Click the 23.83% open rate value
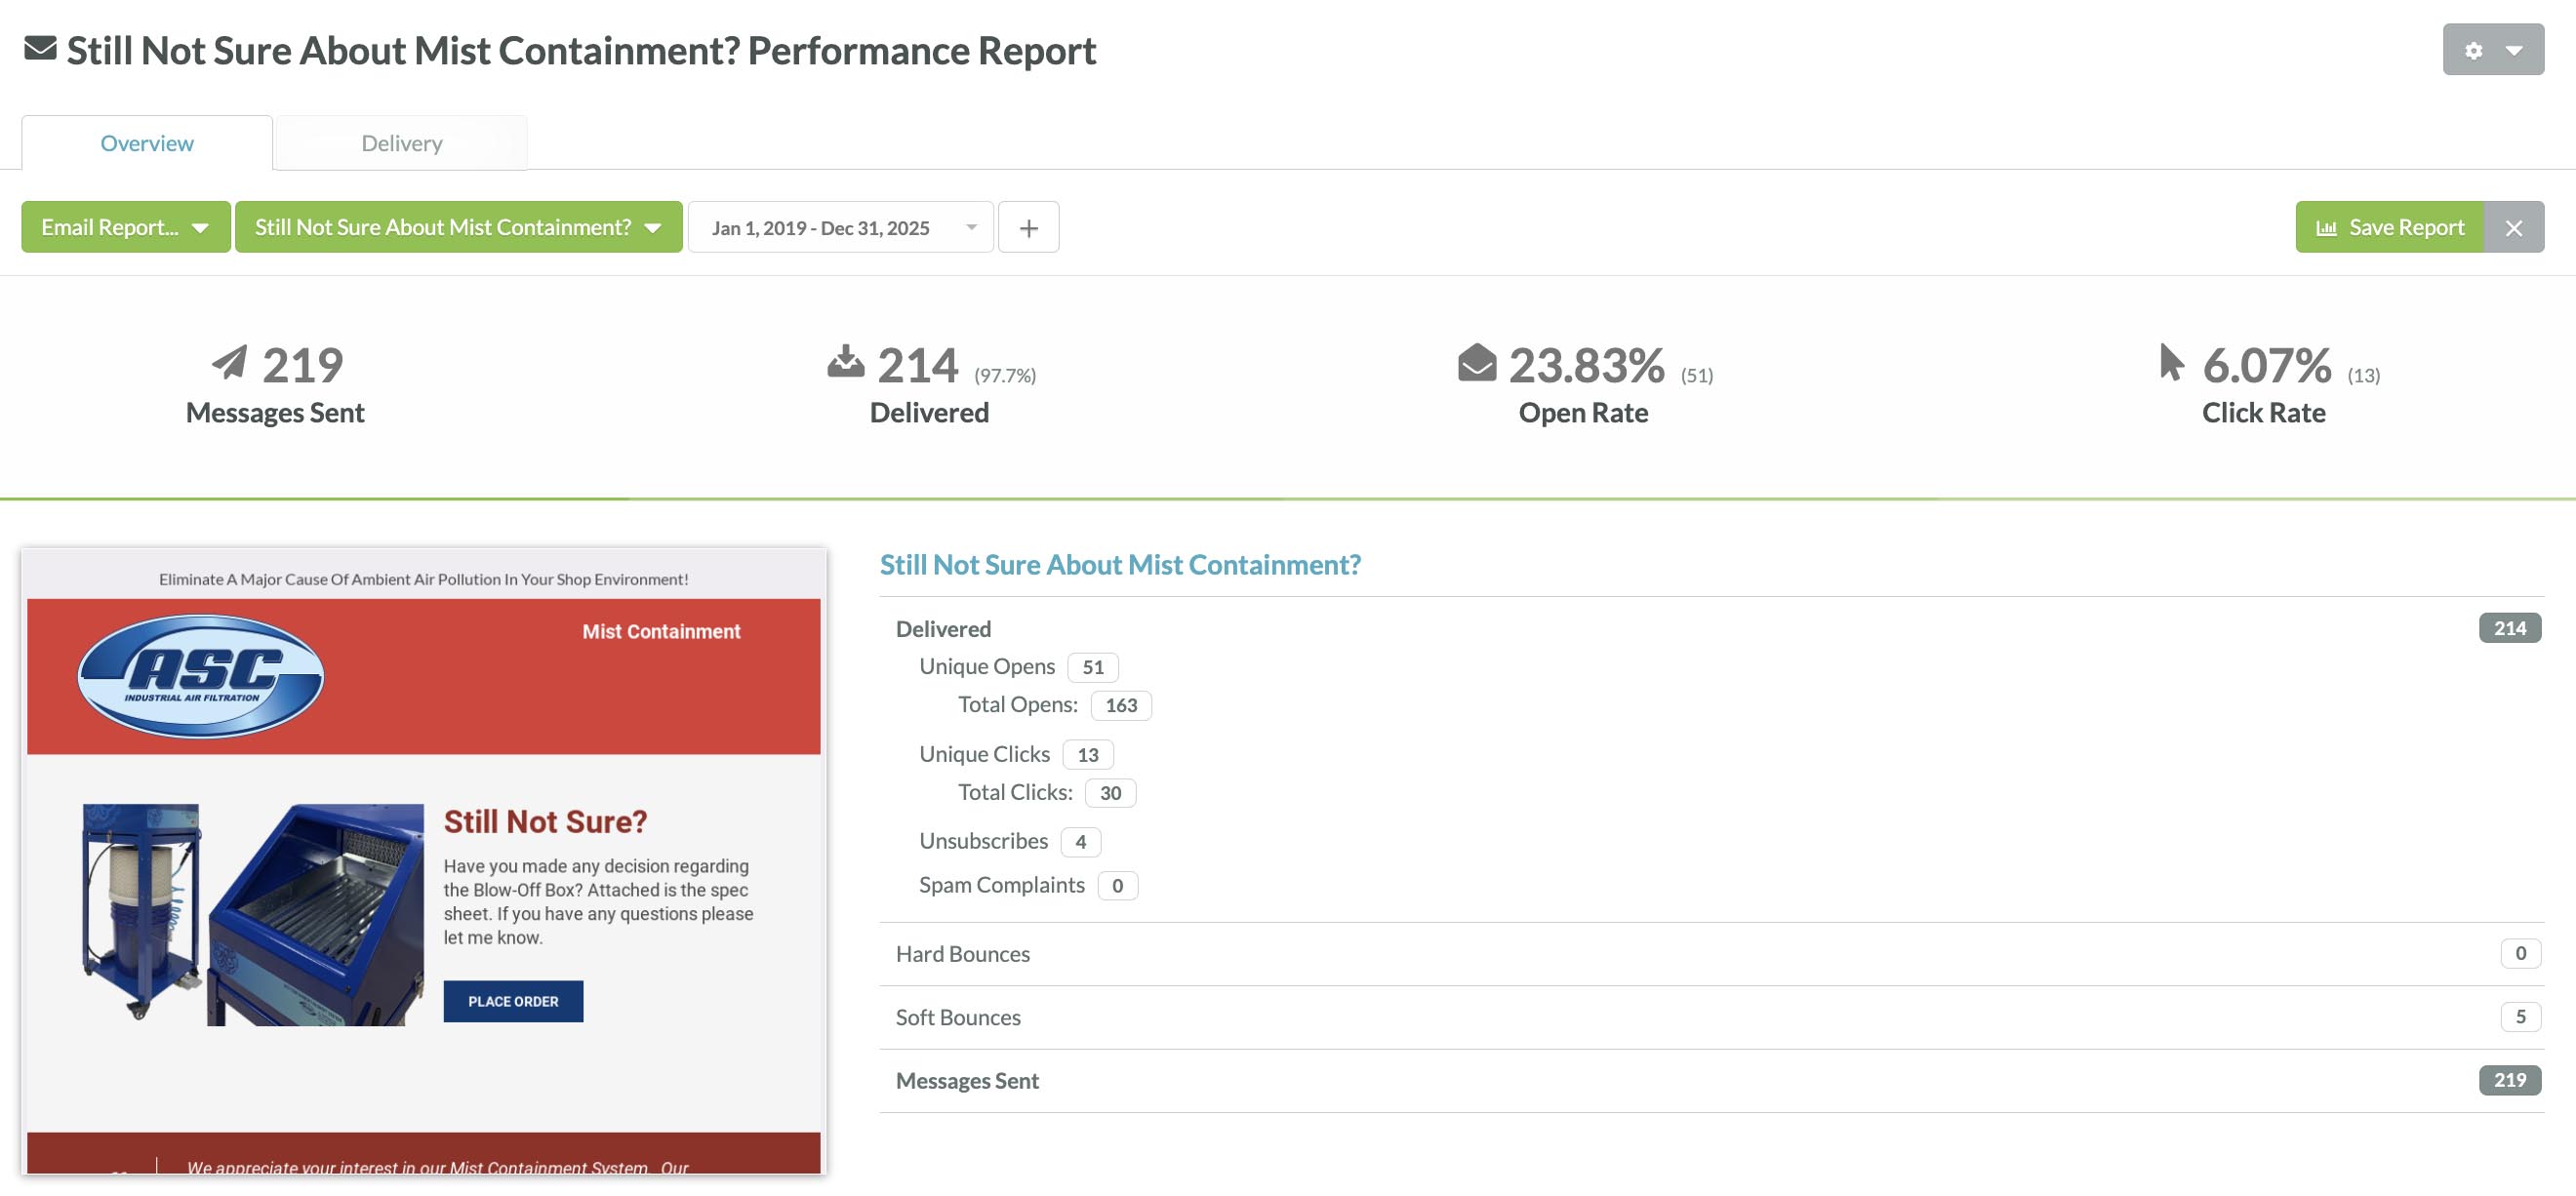The width and height of the screenshot is (2576, 1196). [x=1586, y=364]
